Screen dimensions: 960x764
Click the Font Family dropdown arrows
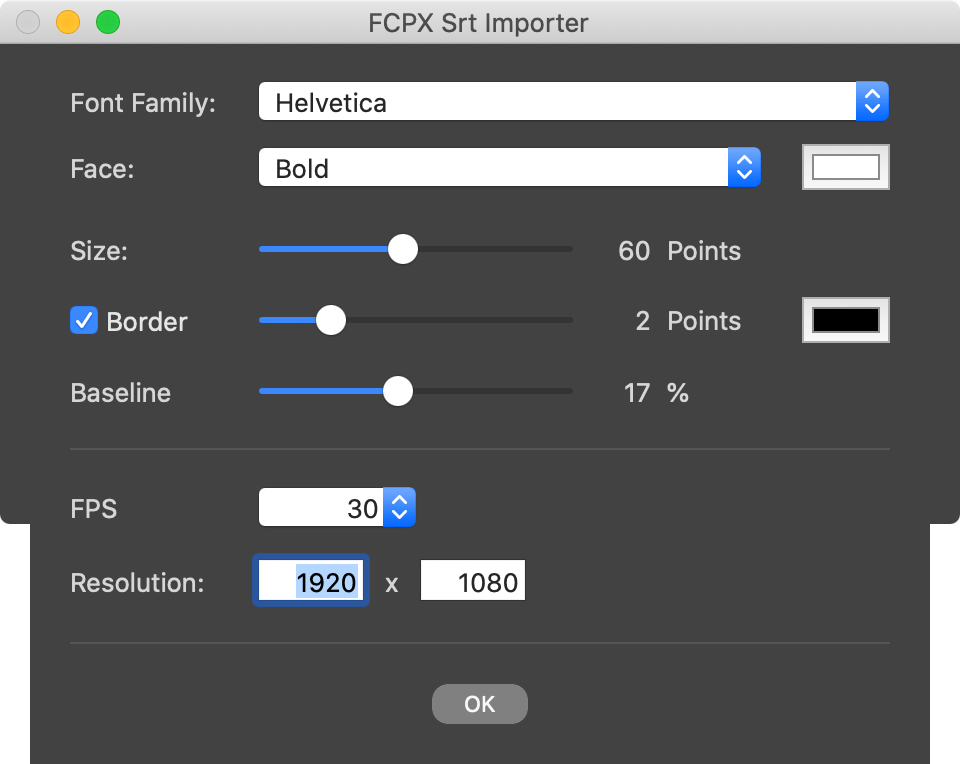click(872, 102)
